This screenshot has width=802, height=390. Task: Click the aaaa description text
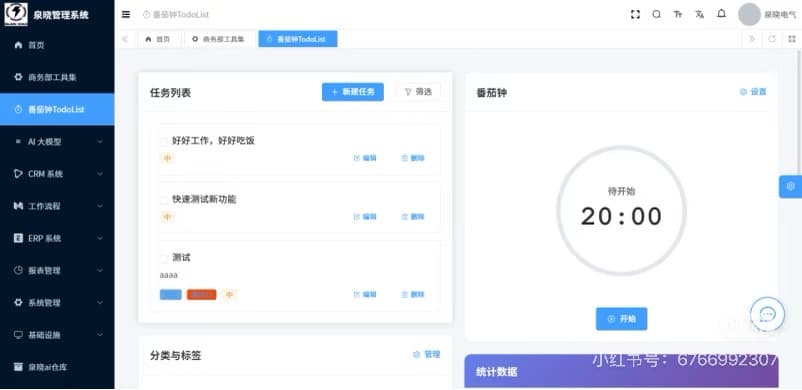(169, 276)
